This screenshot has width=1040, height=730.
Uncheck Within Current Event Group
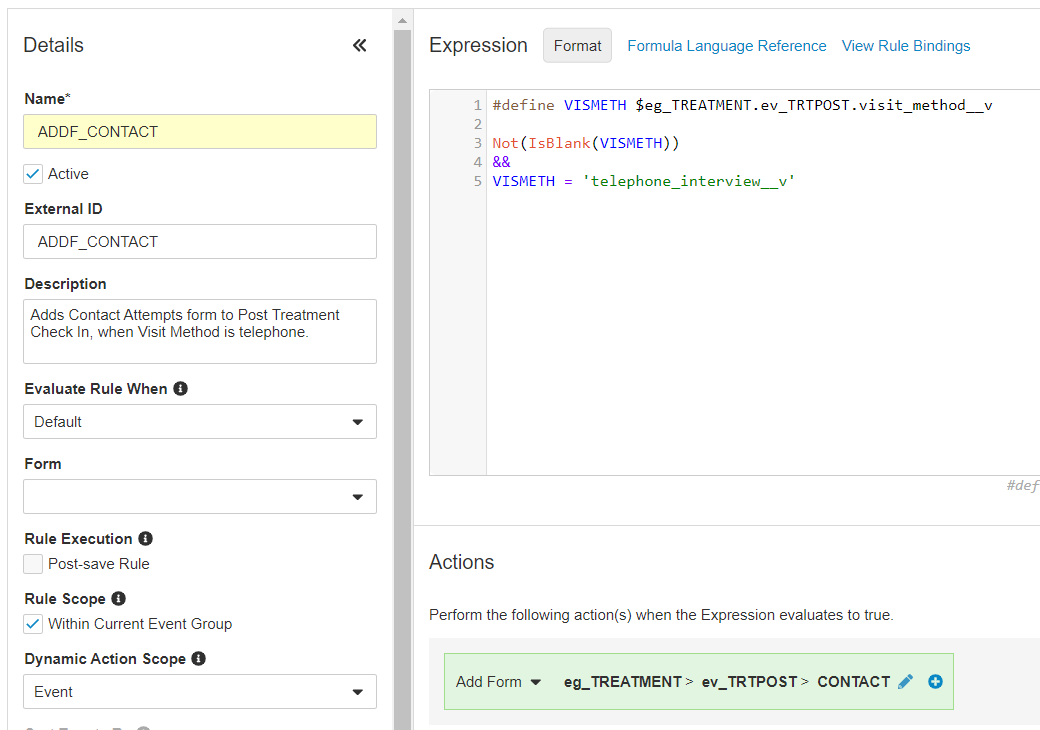(34, 624)
